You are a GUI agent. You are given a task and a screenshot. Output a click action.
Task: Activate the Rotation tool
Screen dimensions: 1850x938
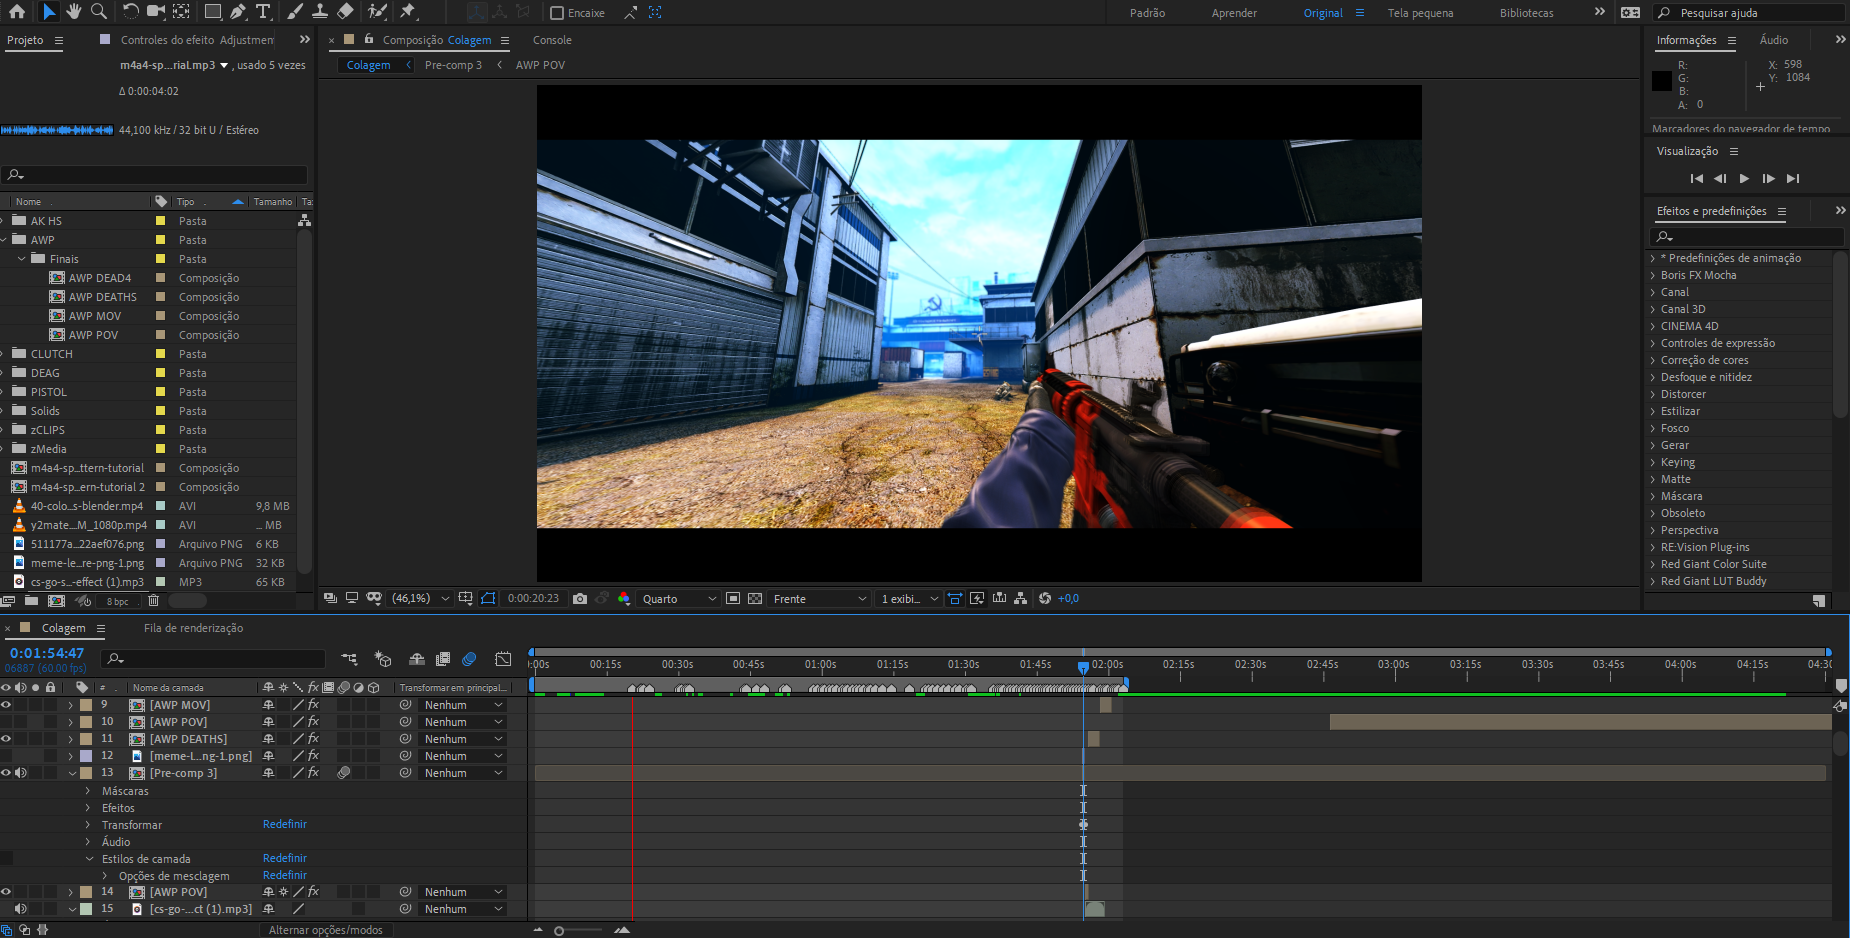pyautogui.click(x=128, y=12)
